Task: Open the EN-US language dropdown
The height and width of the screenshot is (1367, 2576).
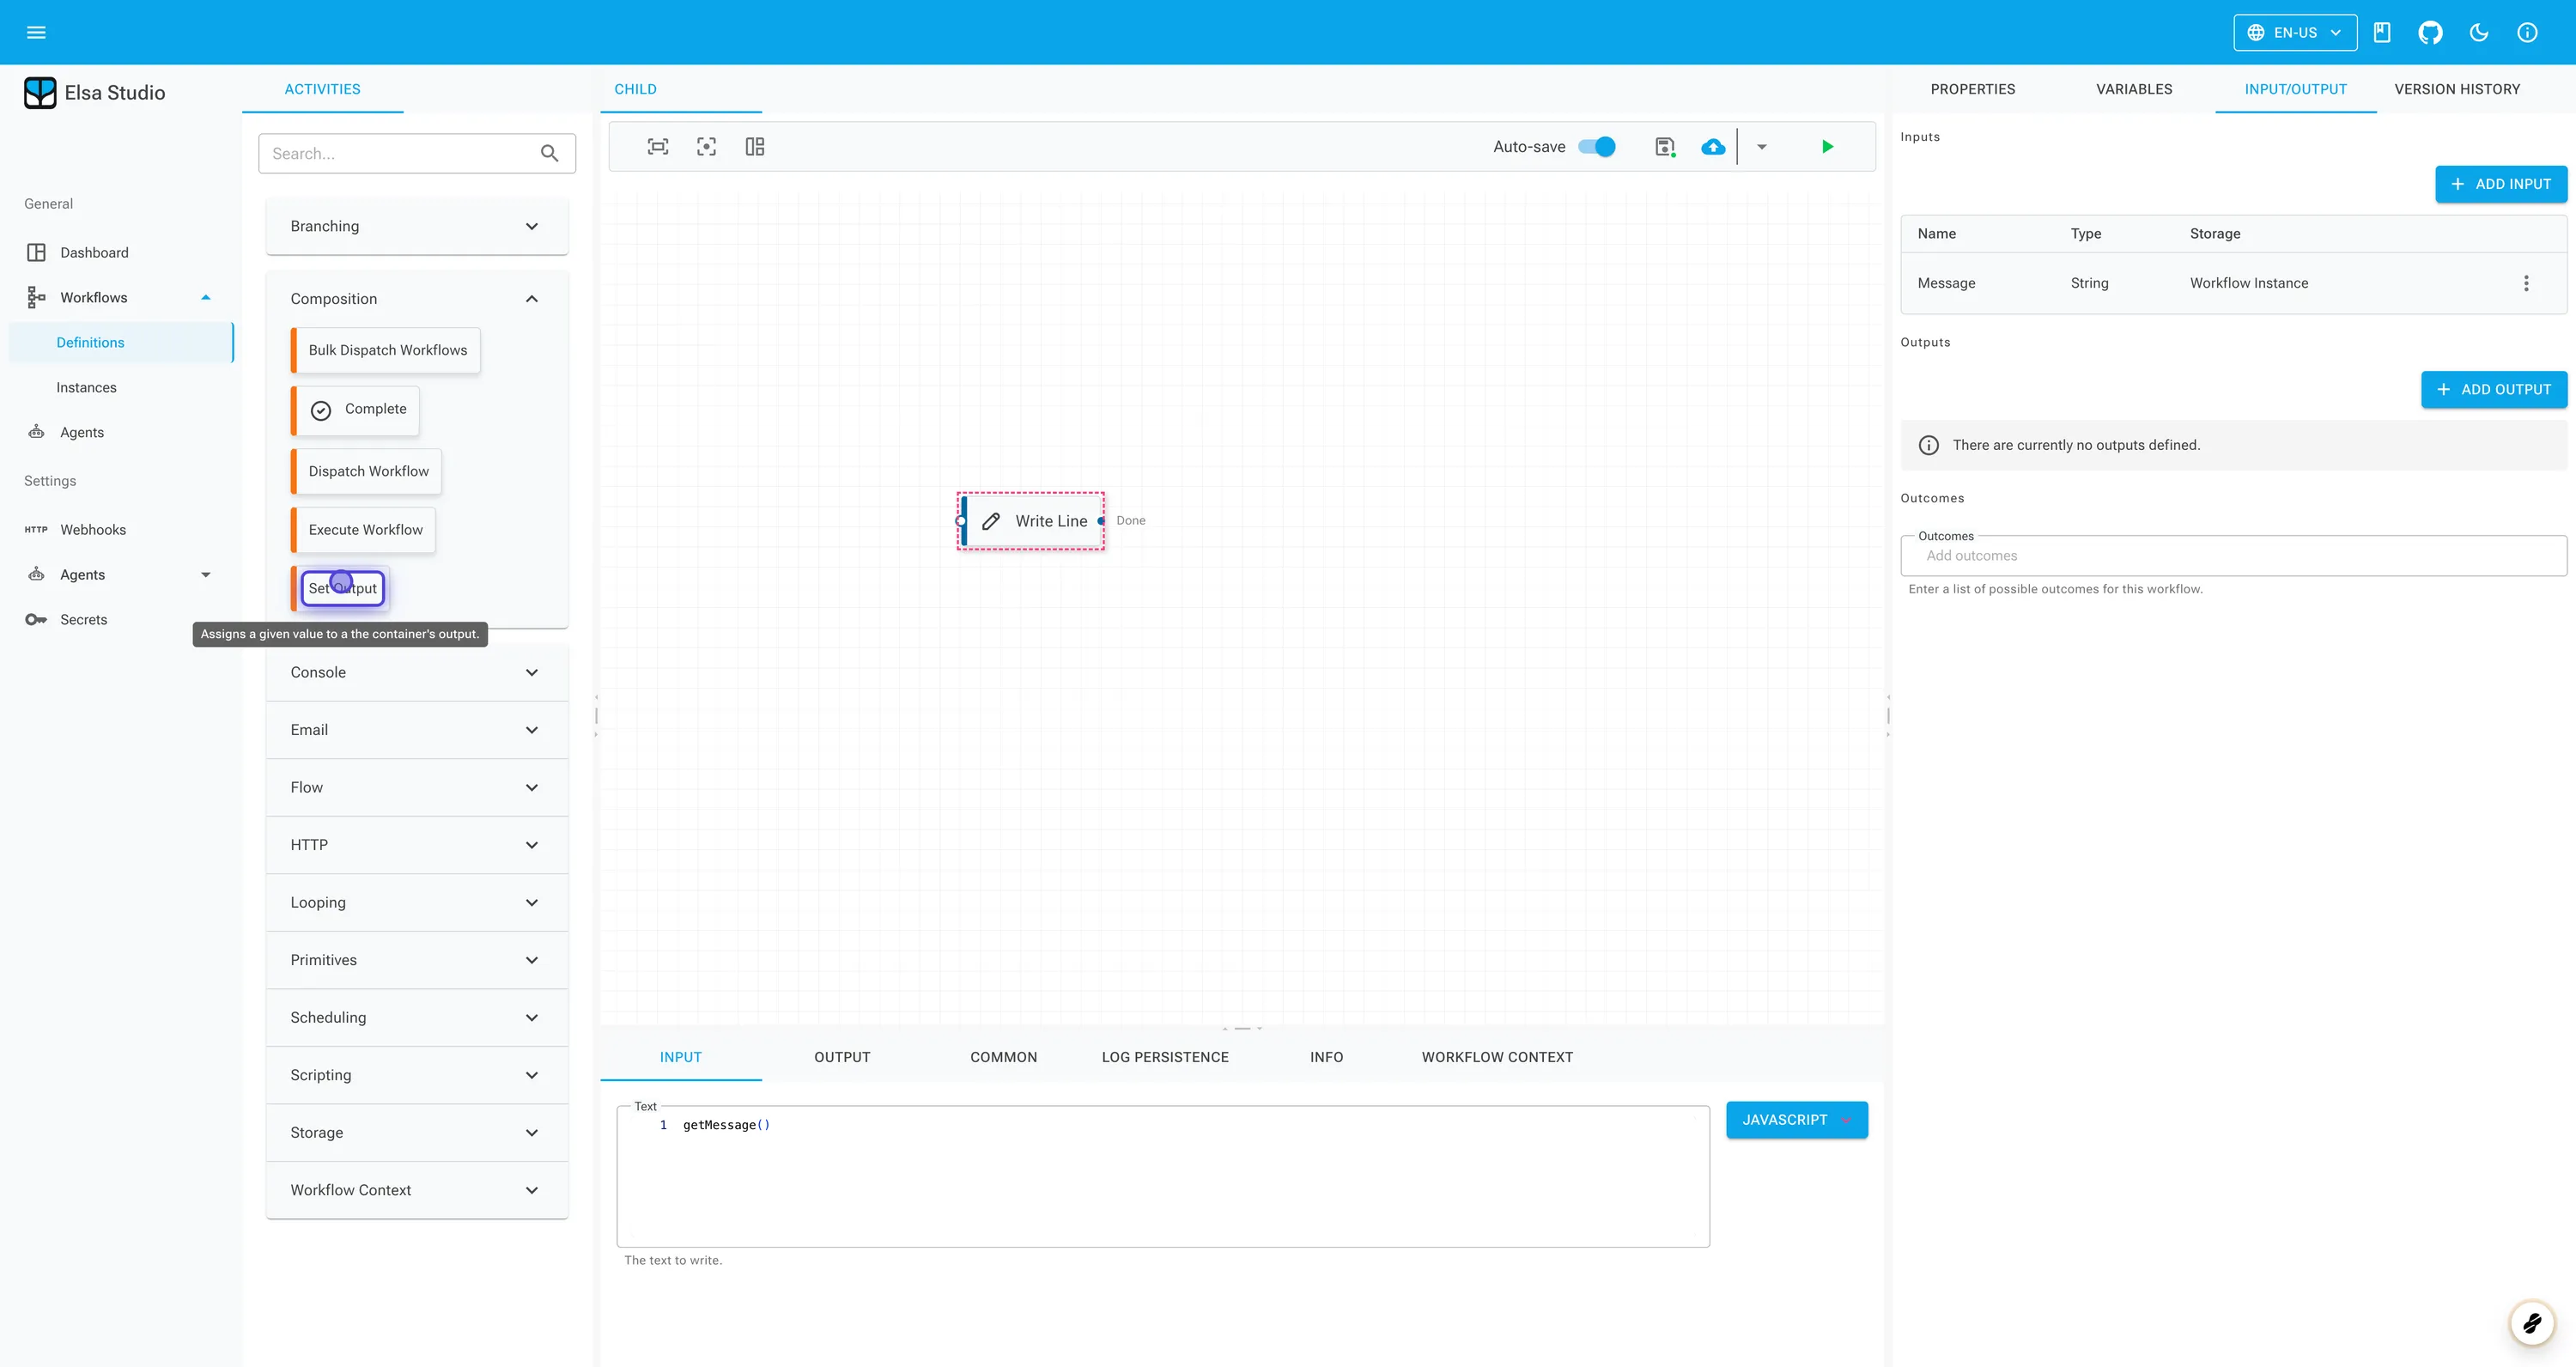Action: click(x=2294, y=32)
